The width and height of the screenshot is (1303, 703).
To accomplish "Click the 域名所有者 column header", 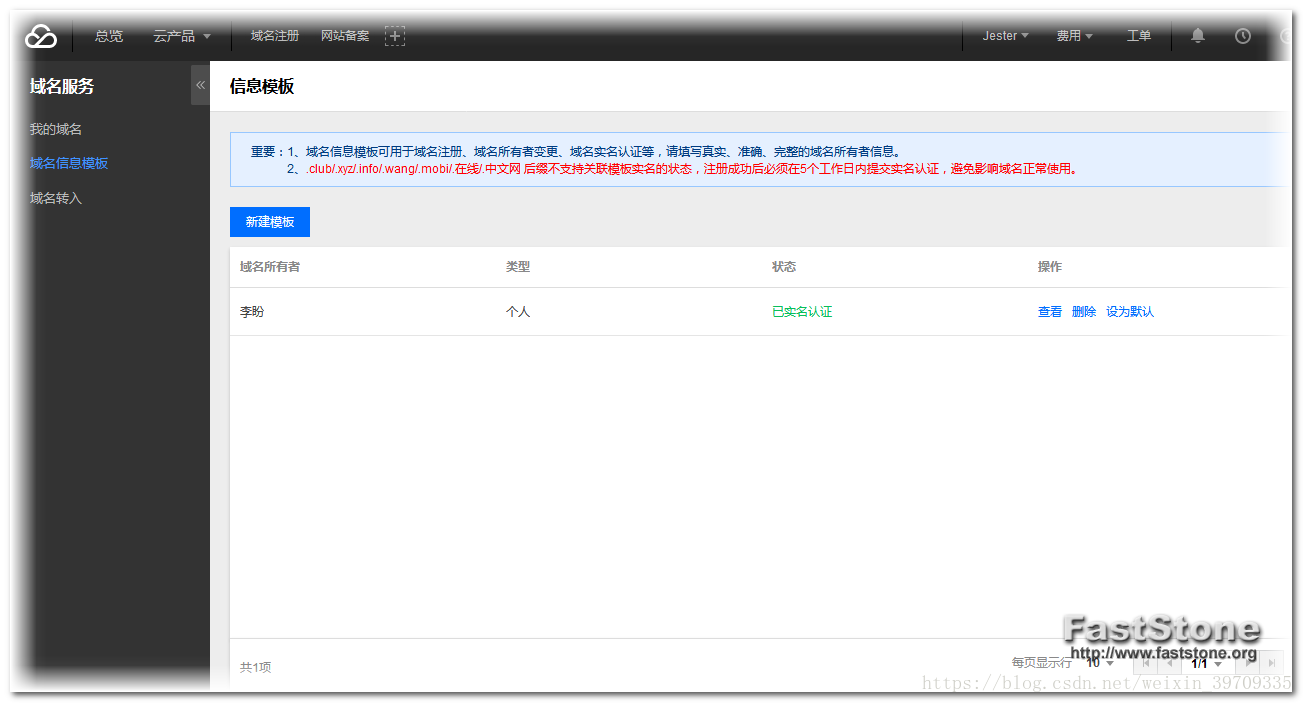I will (270, 267).
